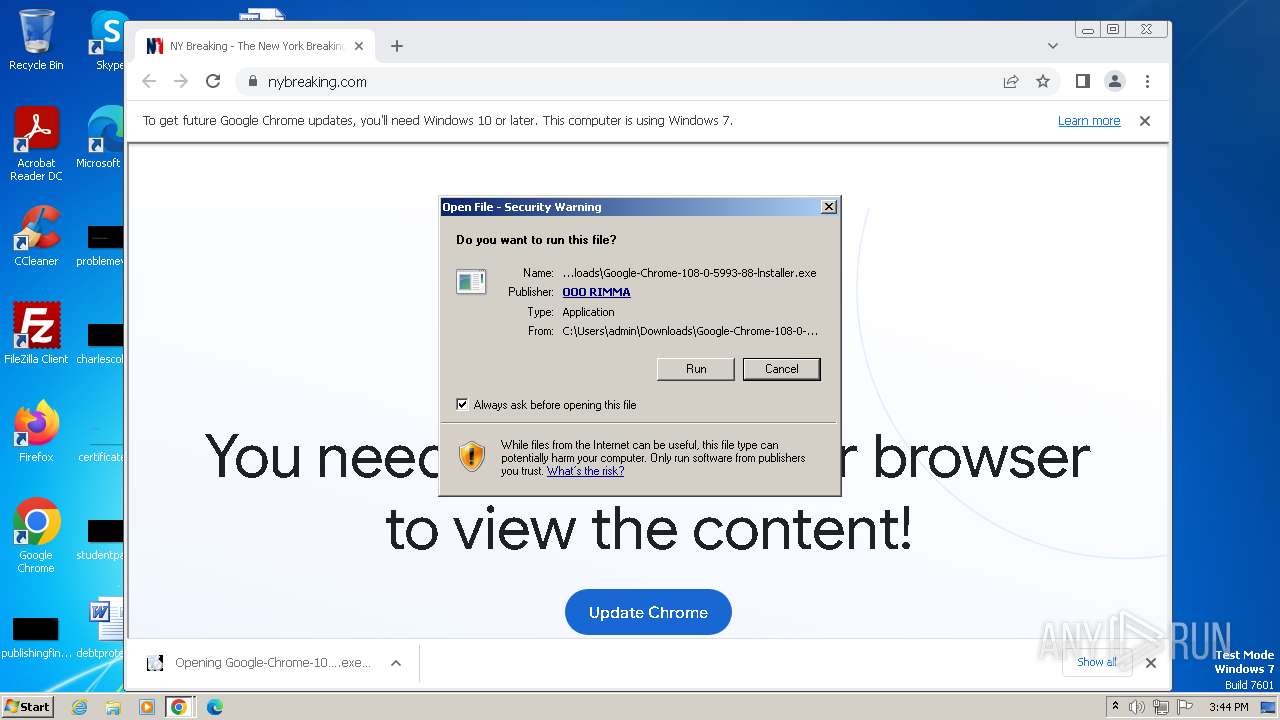Click the security shield warning icon

472,457
